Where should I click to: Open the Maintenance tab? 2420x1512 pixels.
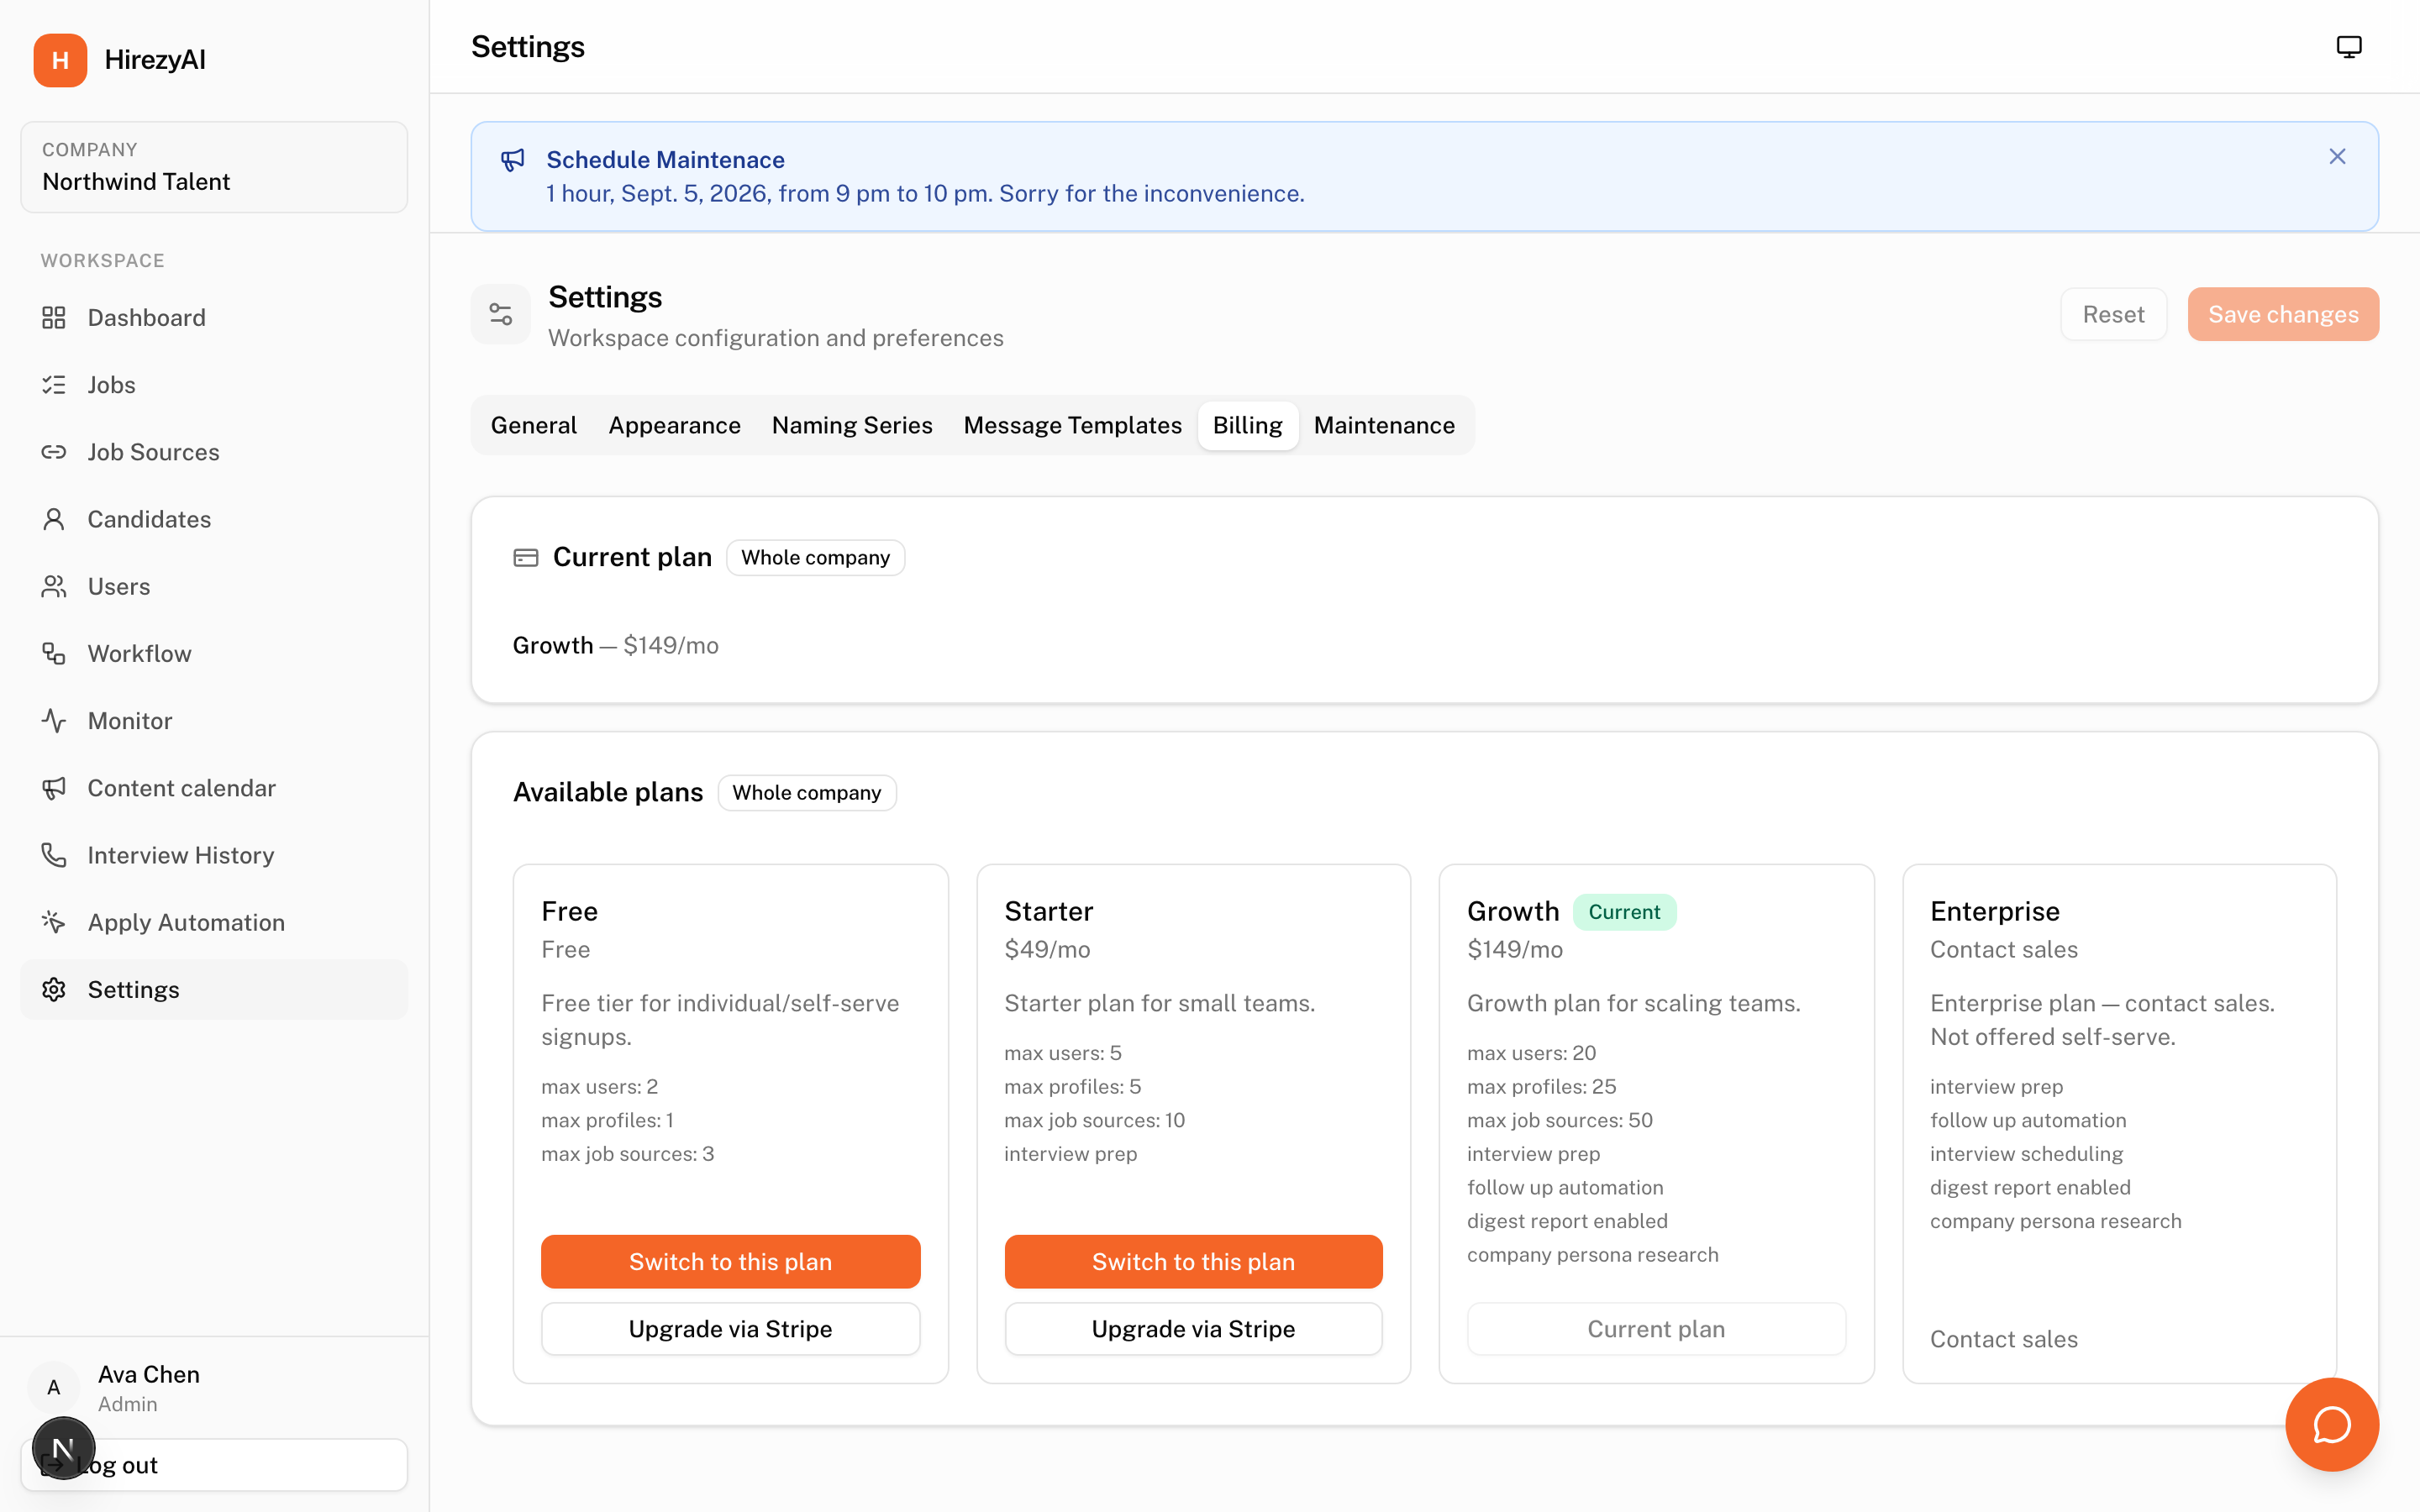(1384, 426)
